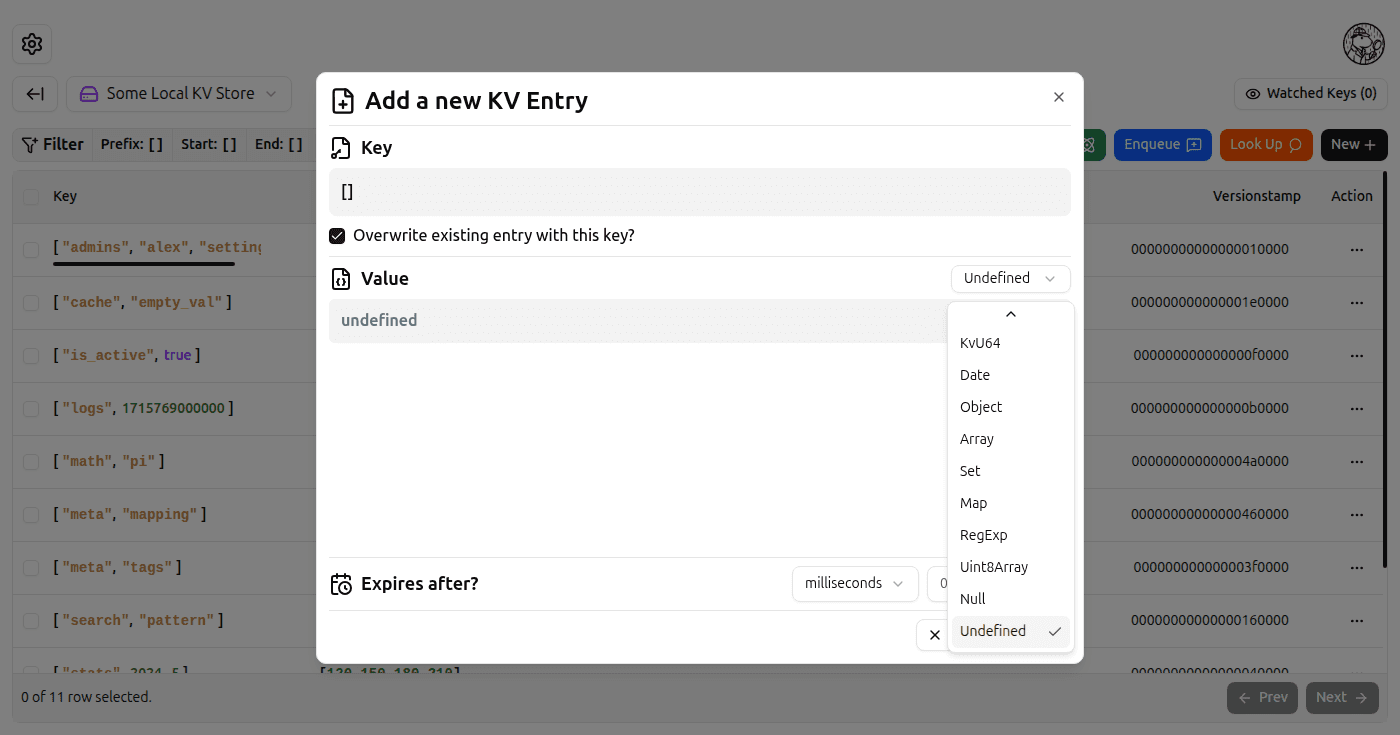
Task: Open actions menu for versionstamp 00000000000000160000
Action: [x=1357, y=620]
